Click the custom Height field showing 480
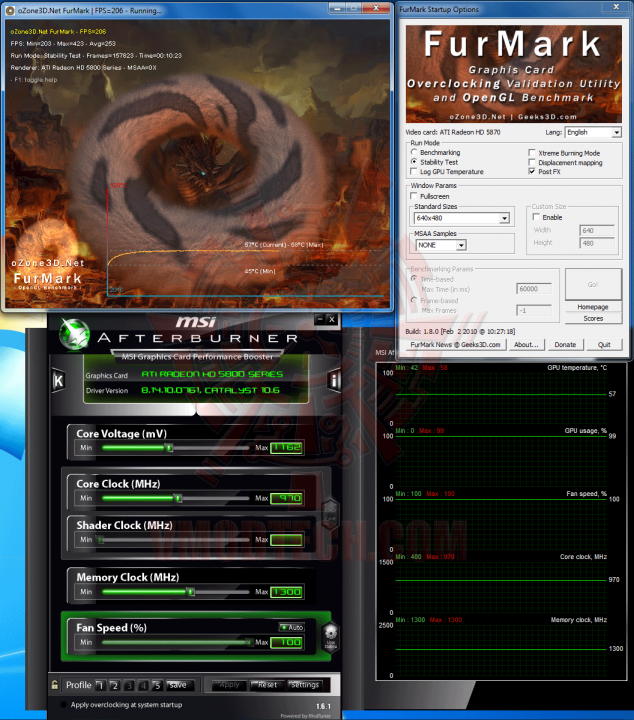Screen dimensions: 634x720 tap(597, 243)
